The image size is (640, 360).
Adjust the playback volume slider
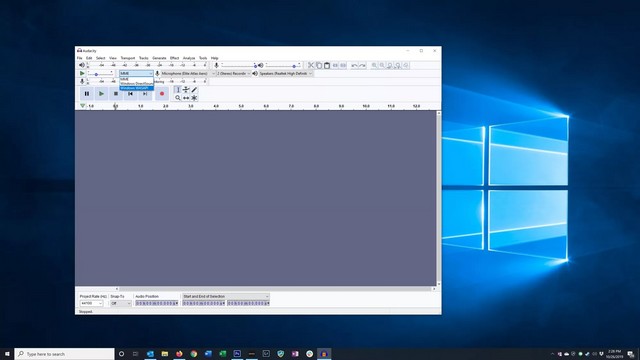(x=283, y=65)
